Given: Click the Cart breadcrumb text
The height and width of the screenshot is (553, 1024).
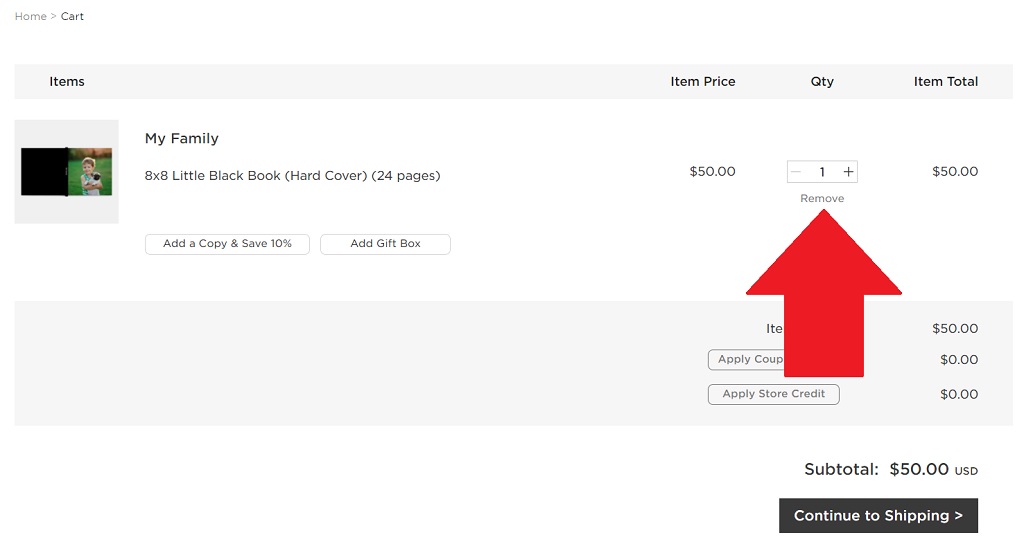Looking at the screenshot, I should [72, 17].
